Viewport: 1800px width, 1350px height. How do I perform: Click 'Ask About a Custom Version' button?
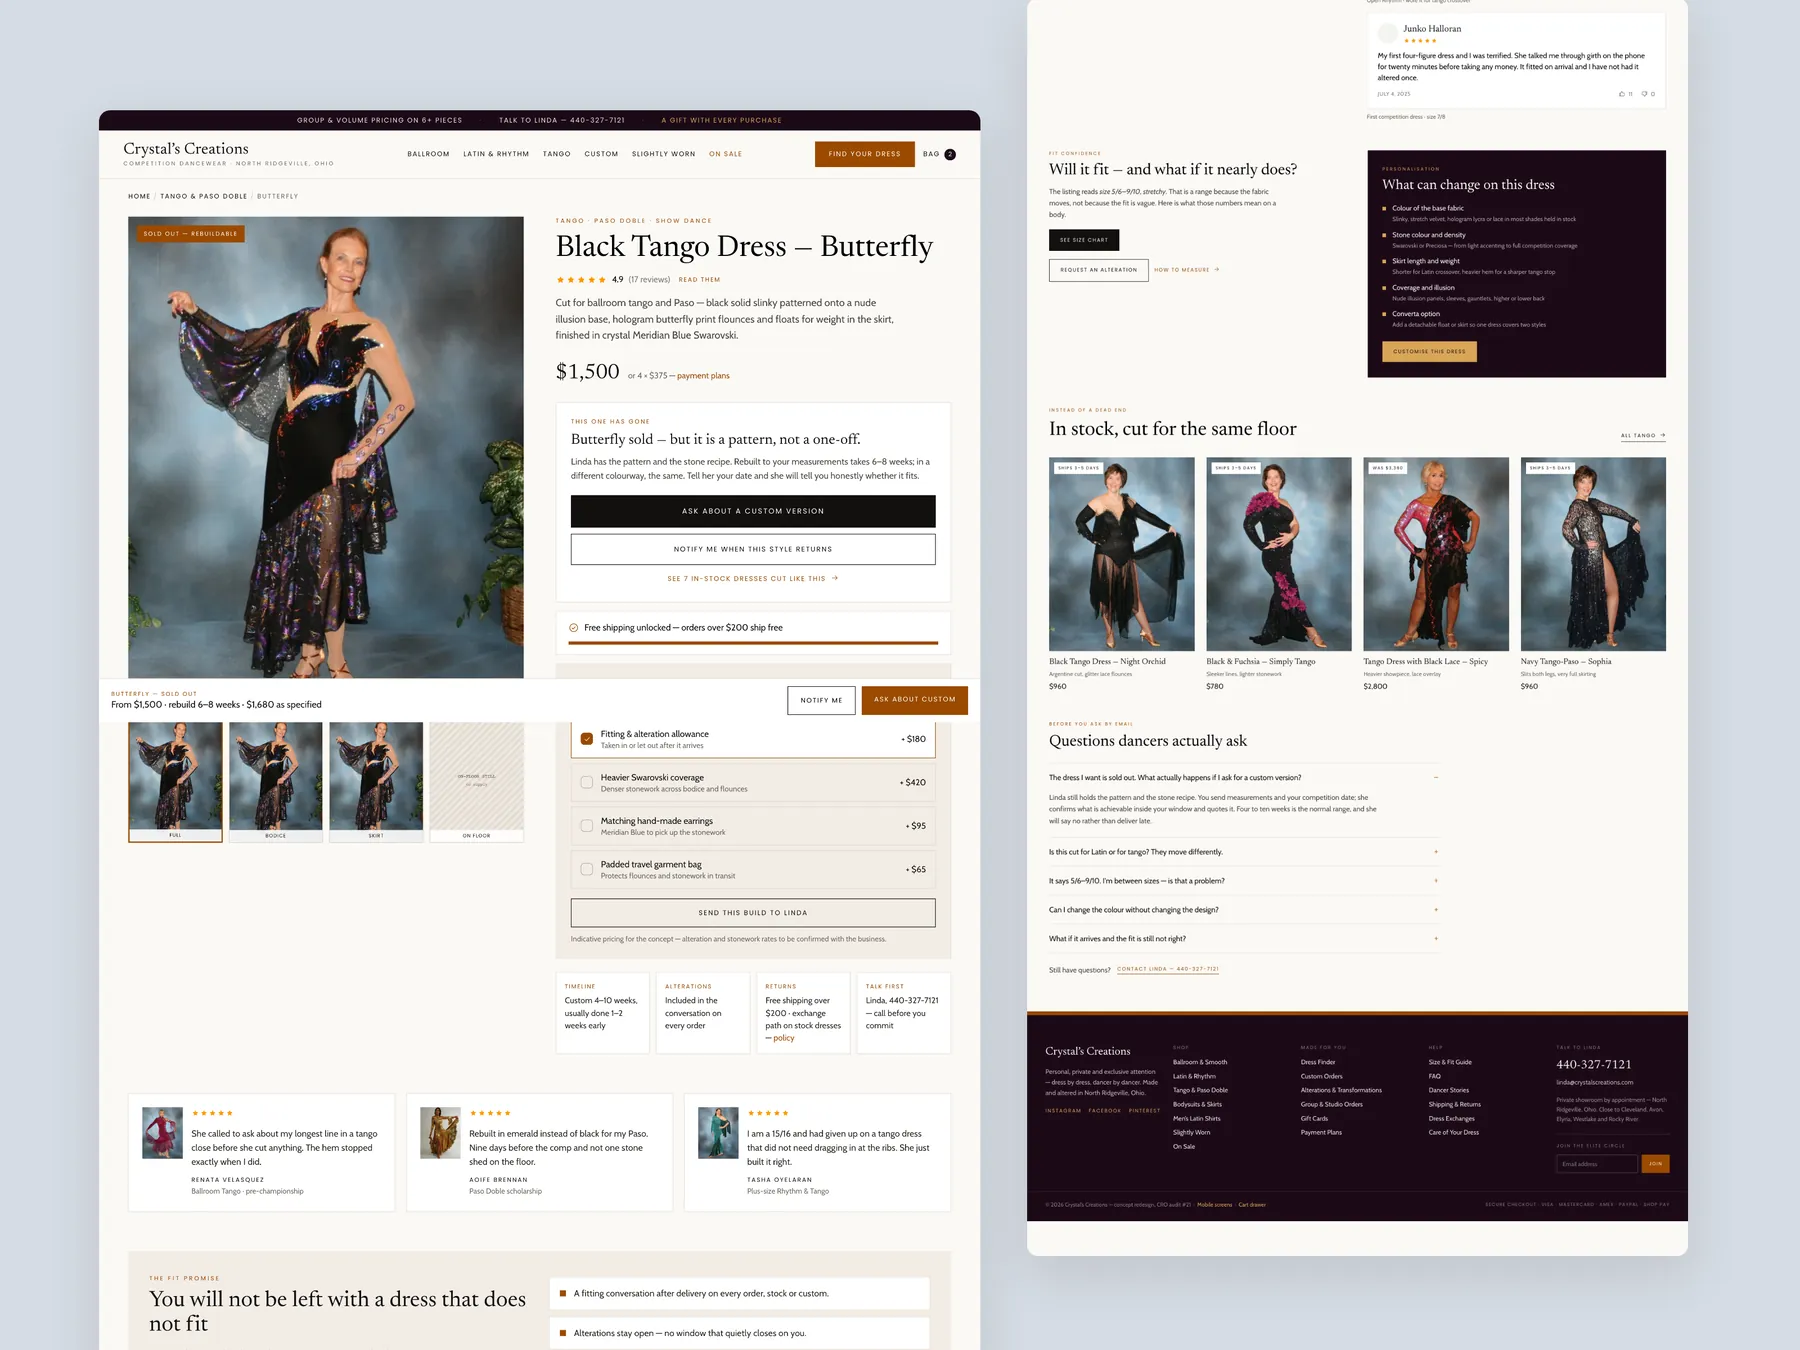click(753, 511)
